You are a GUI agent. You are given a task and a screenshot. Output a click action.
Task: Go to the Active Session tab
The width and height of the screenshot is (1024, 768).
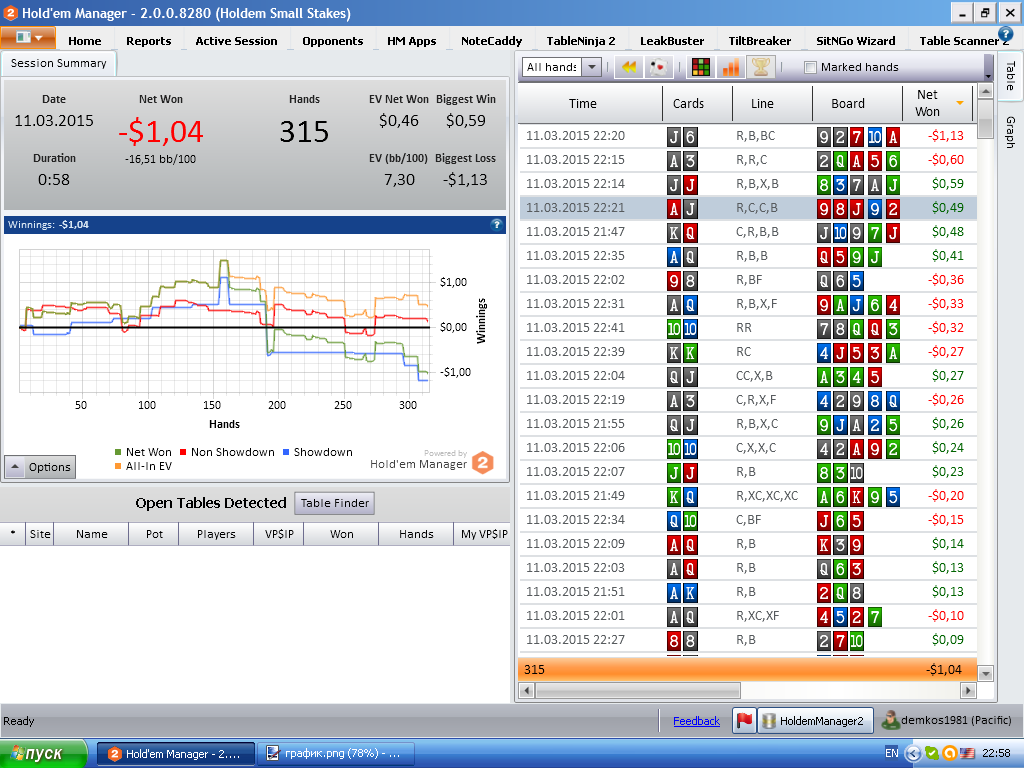point(236,40)
